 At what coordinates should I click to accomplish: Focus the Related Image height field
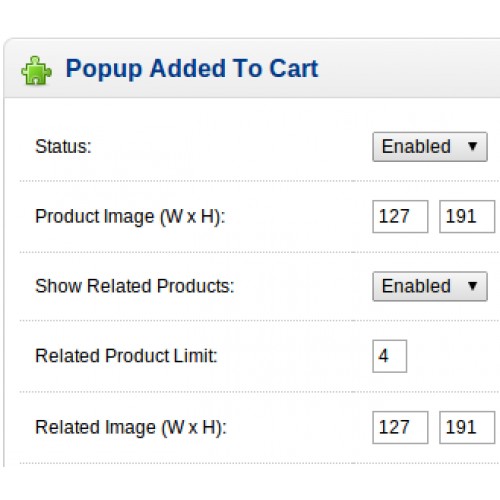(467, 427)
